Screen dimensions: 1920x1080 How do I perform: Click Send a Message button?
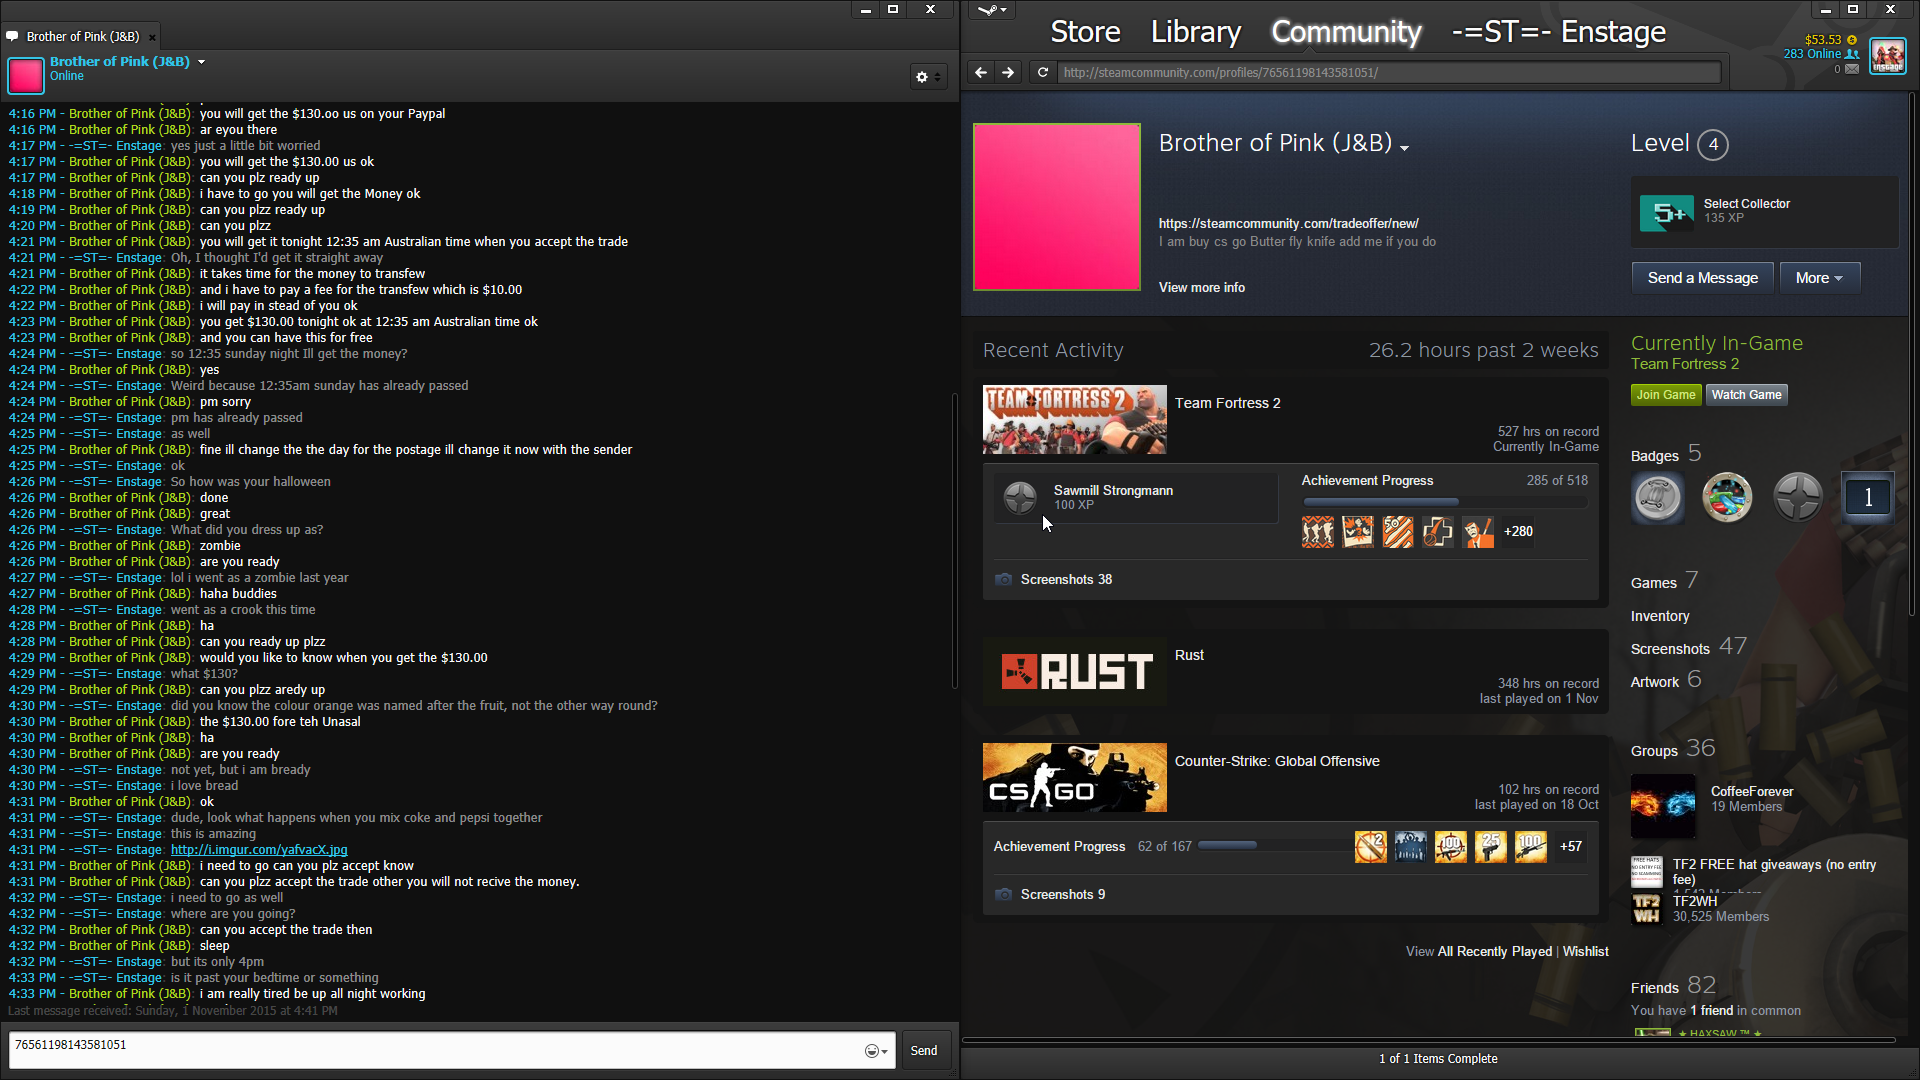click(1702, 278)
